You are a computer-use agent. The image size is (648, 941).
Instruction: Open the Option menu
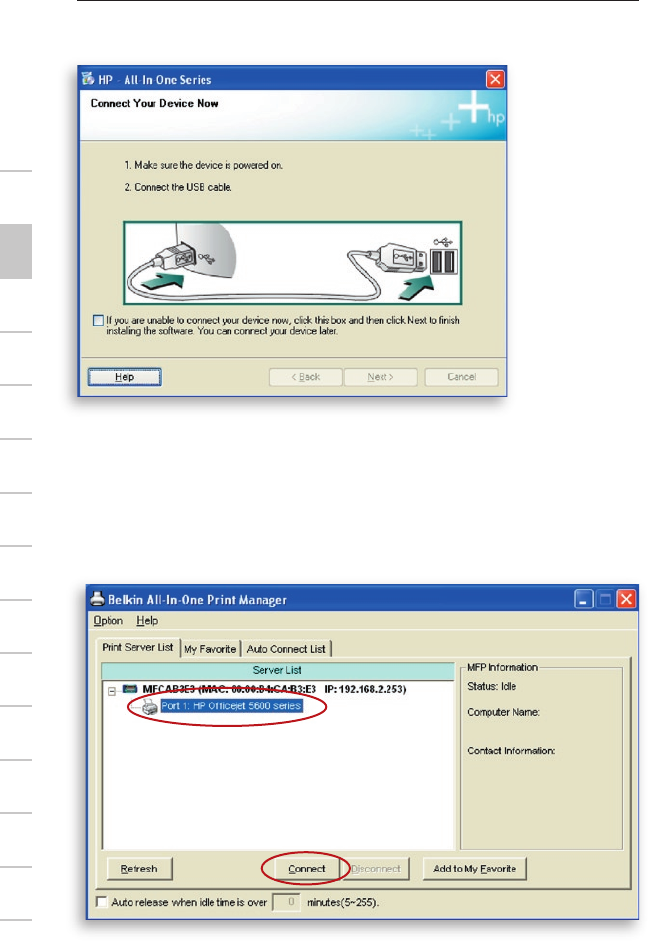point(108,621)
